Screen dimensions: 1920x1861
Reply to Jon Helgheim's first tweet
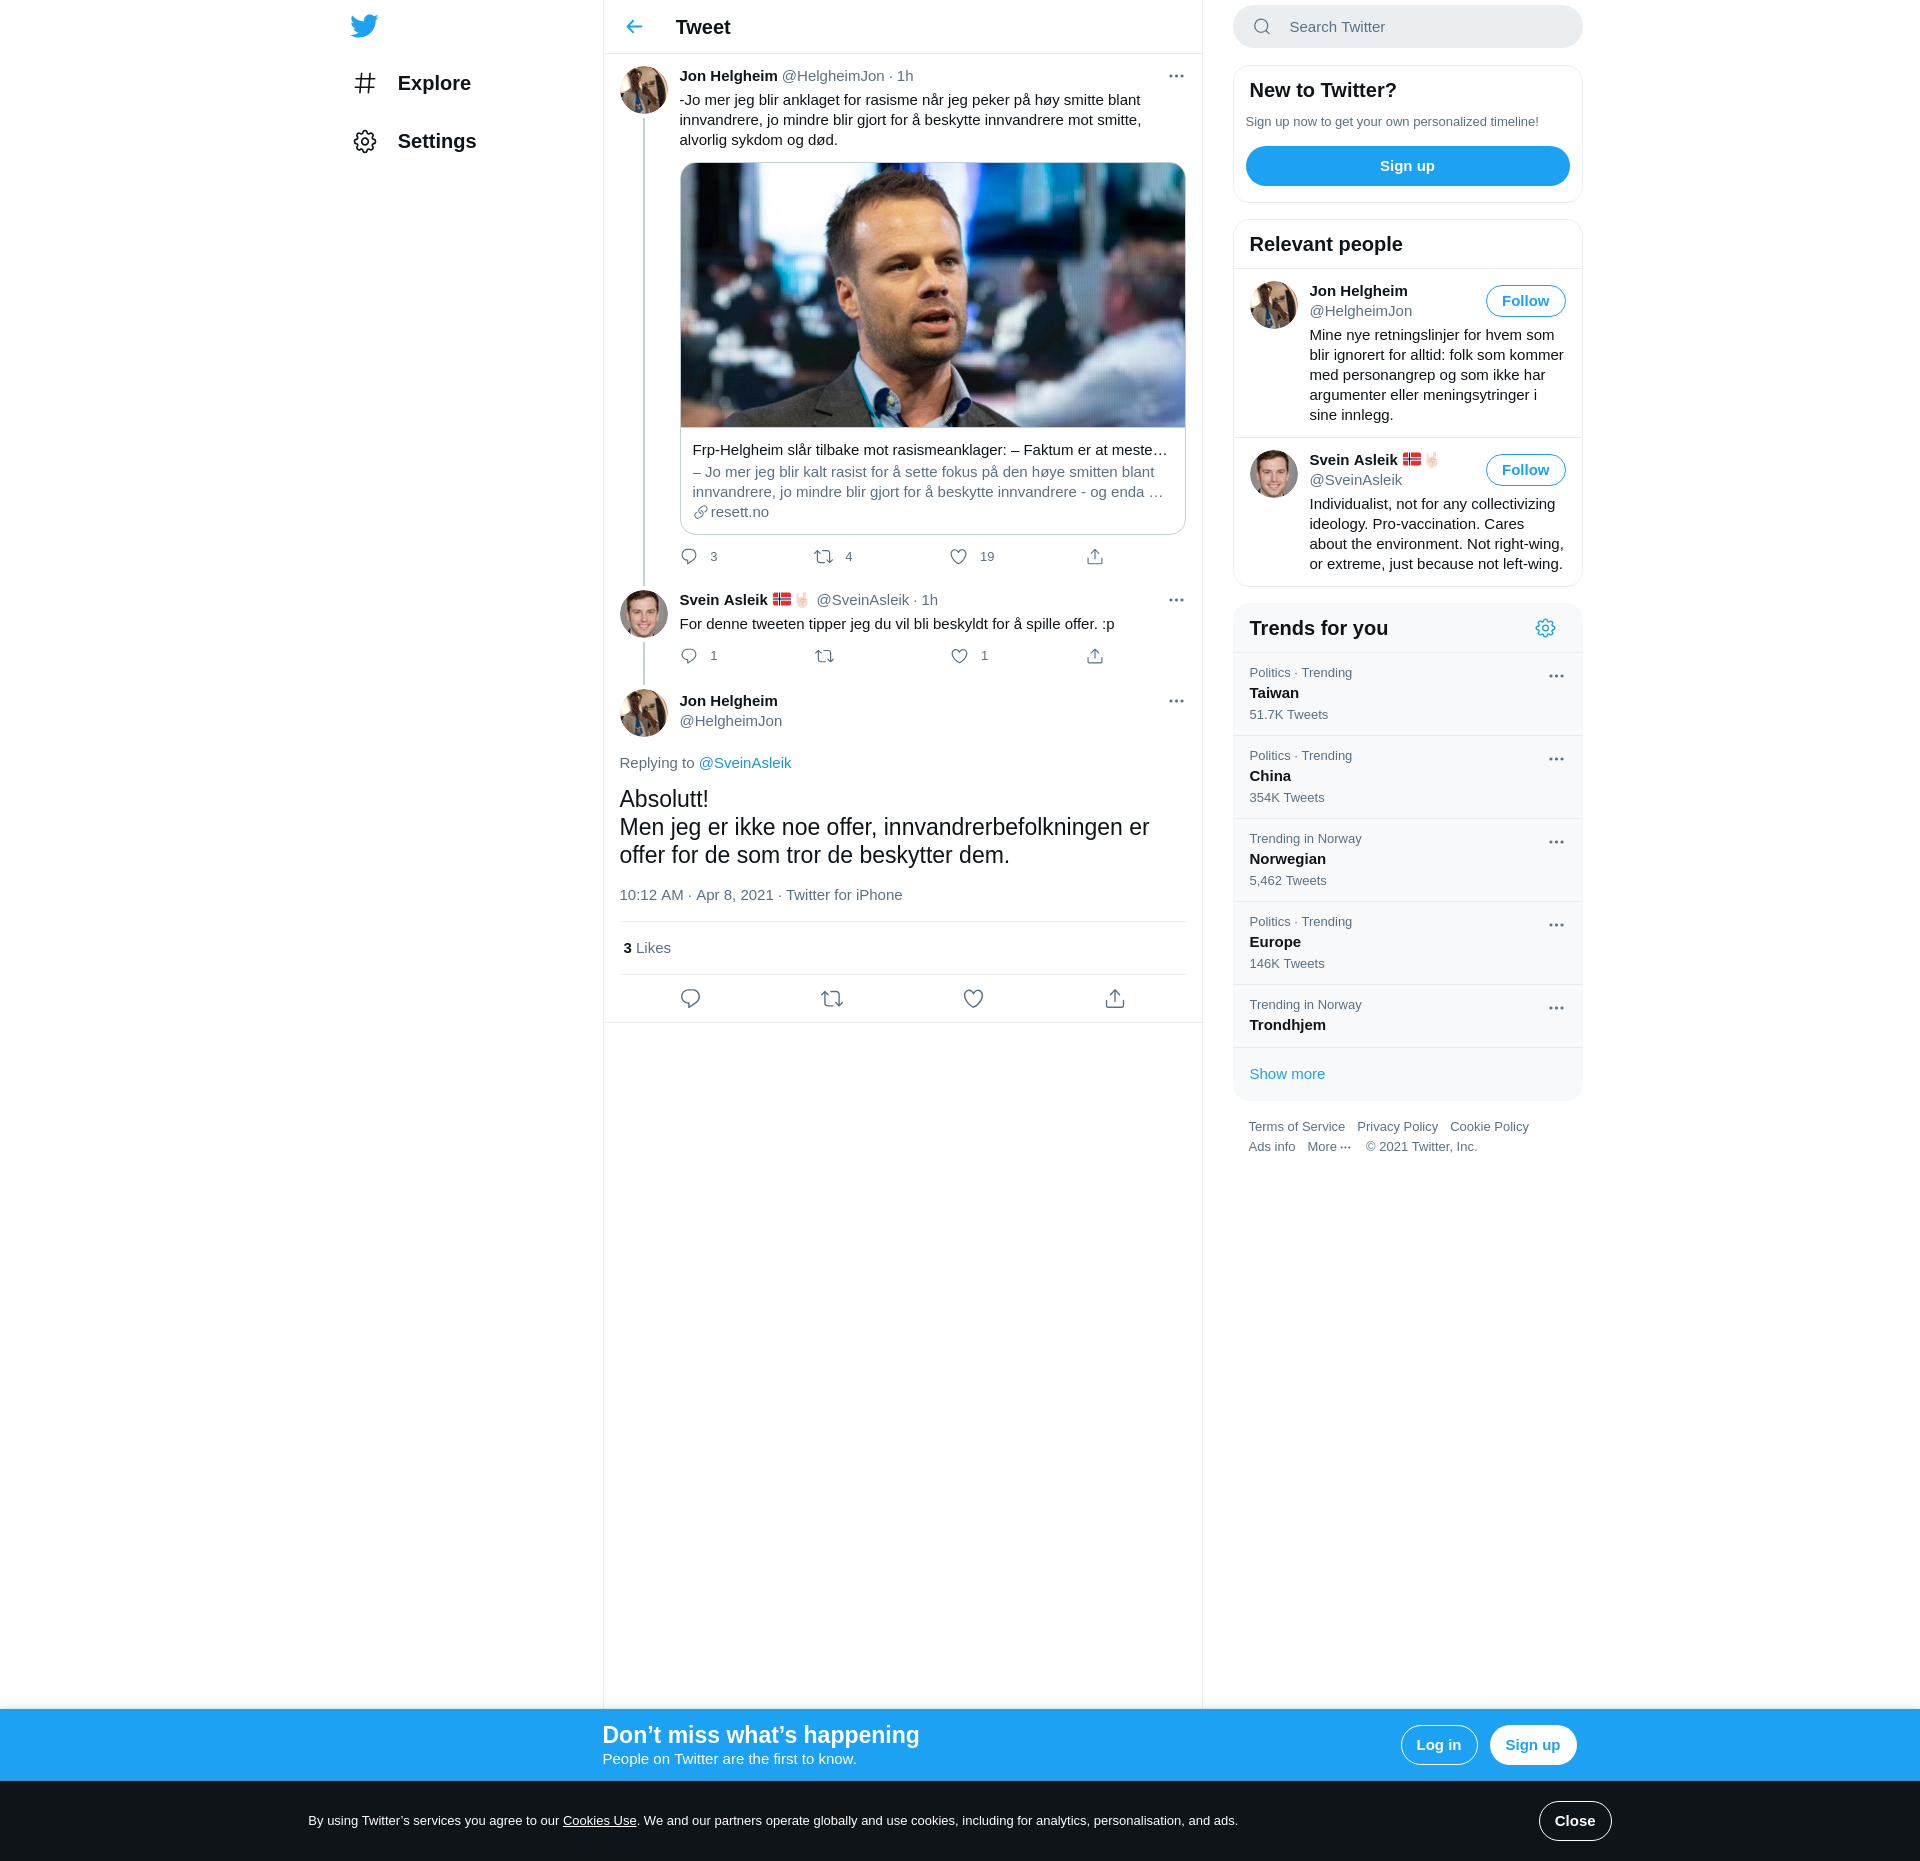689,556
